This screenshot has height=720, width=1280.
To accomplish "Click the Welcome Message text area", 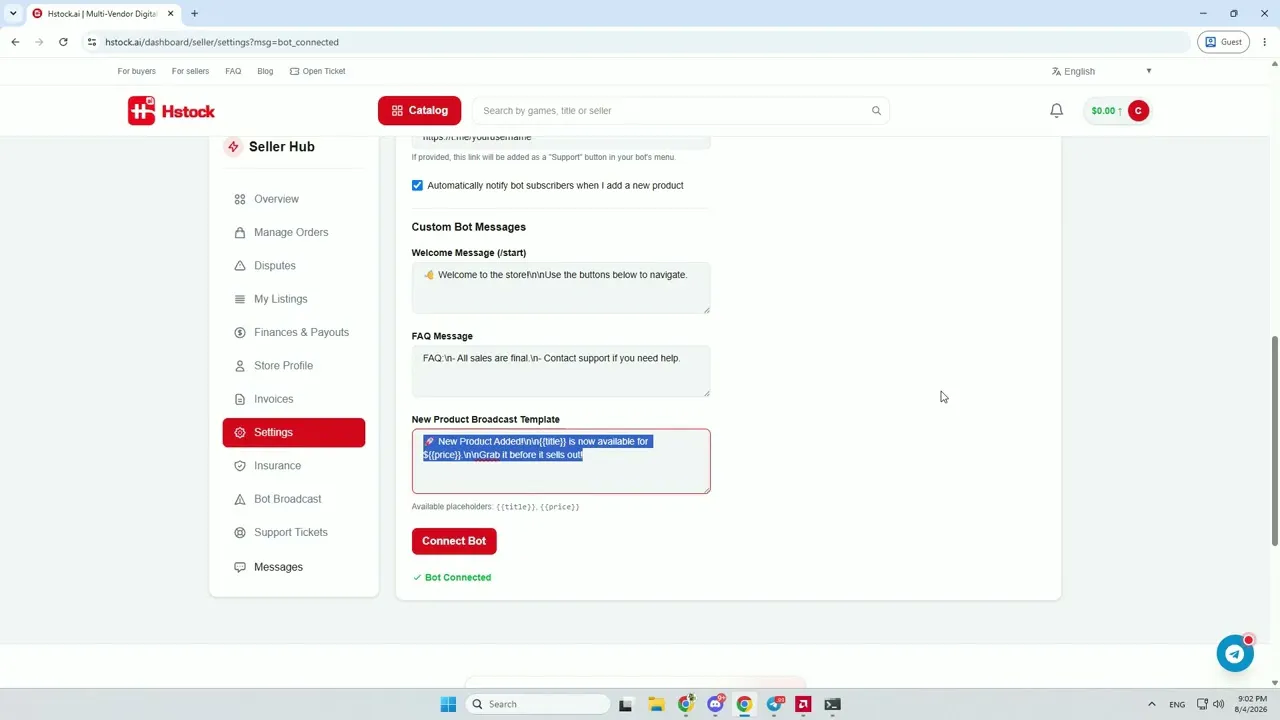I will tap(561, 288).
